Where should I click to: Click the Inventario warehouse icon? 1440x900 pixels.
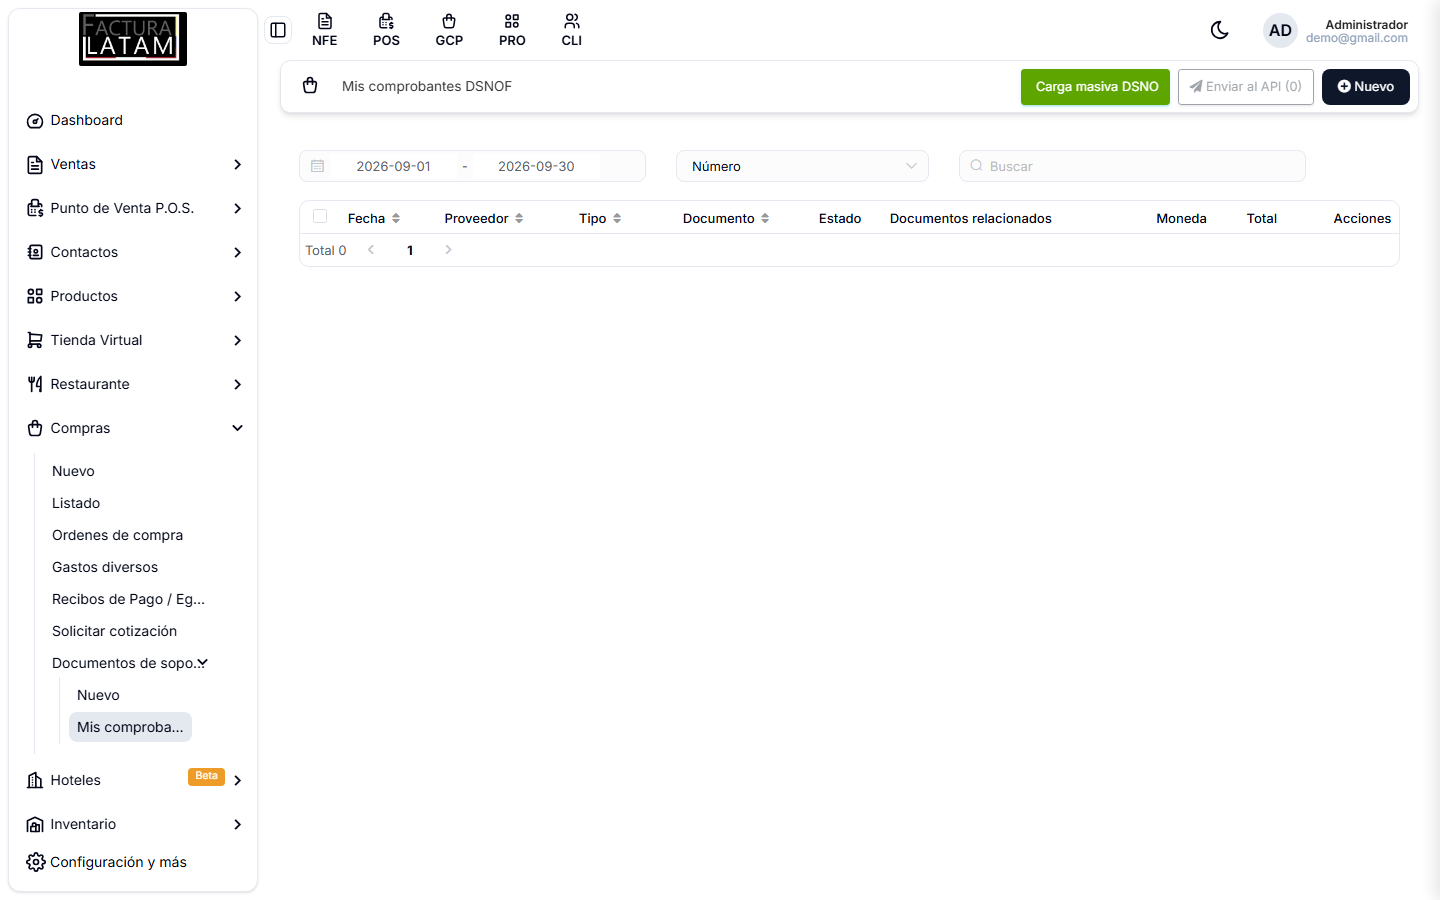[x=35, y=825]
